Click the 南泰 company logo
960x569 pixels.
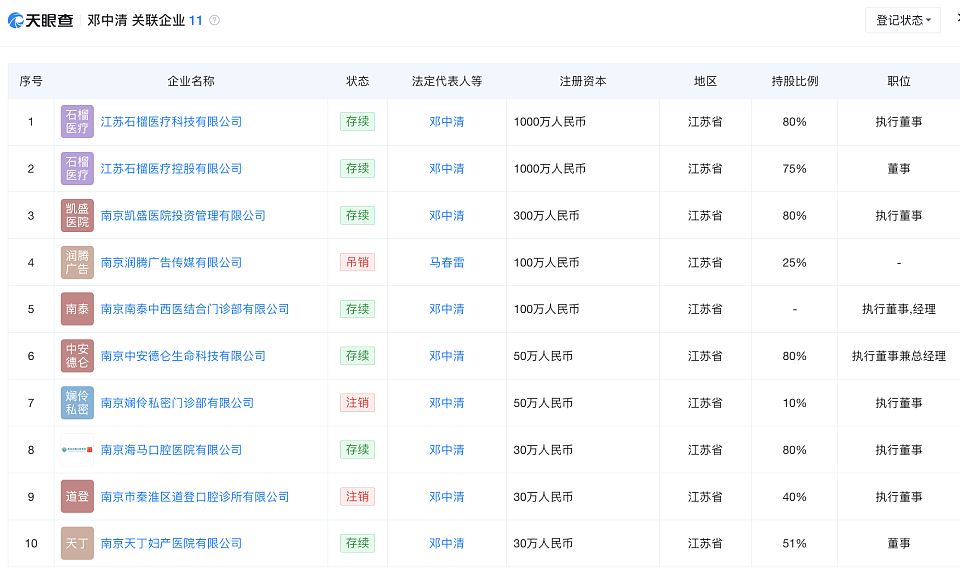pyautogui.click(x=77, y=309)
